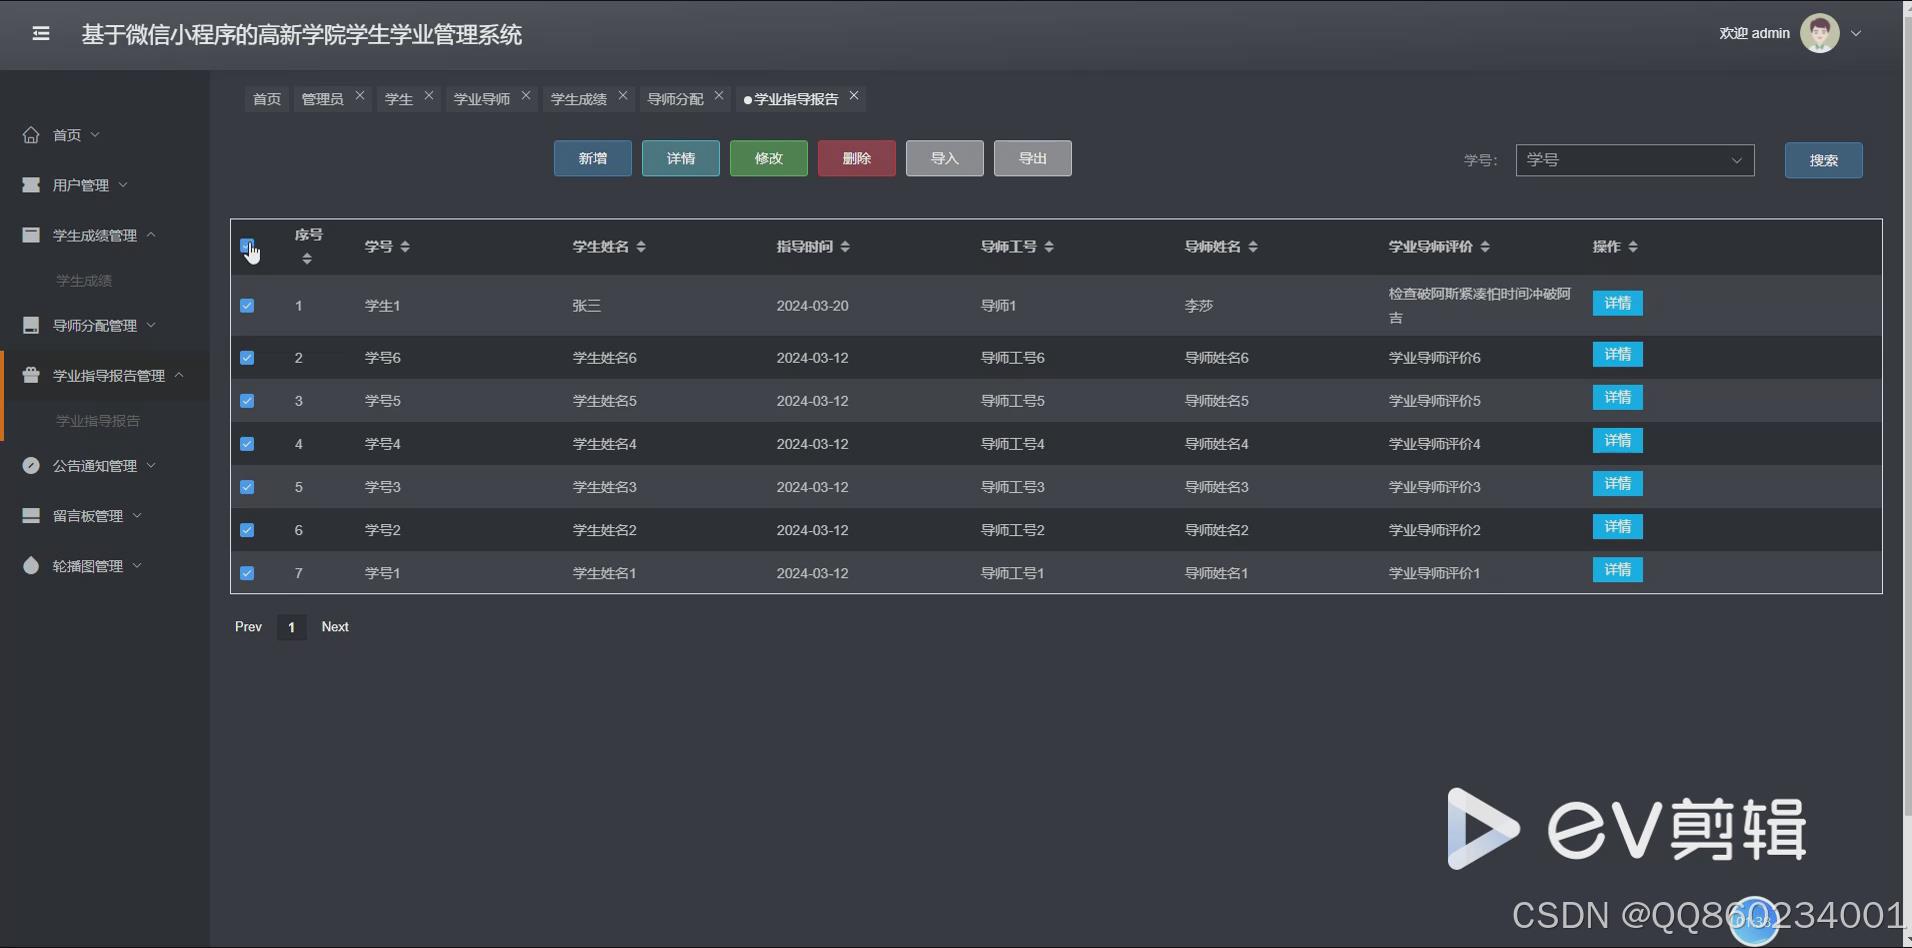Click the home icon in sidebar

point(31,135)
